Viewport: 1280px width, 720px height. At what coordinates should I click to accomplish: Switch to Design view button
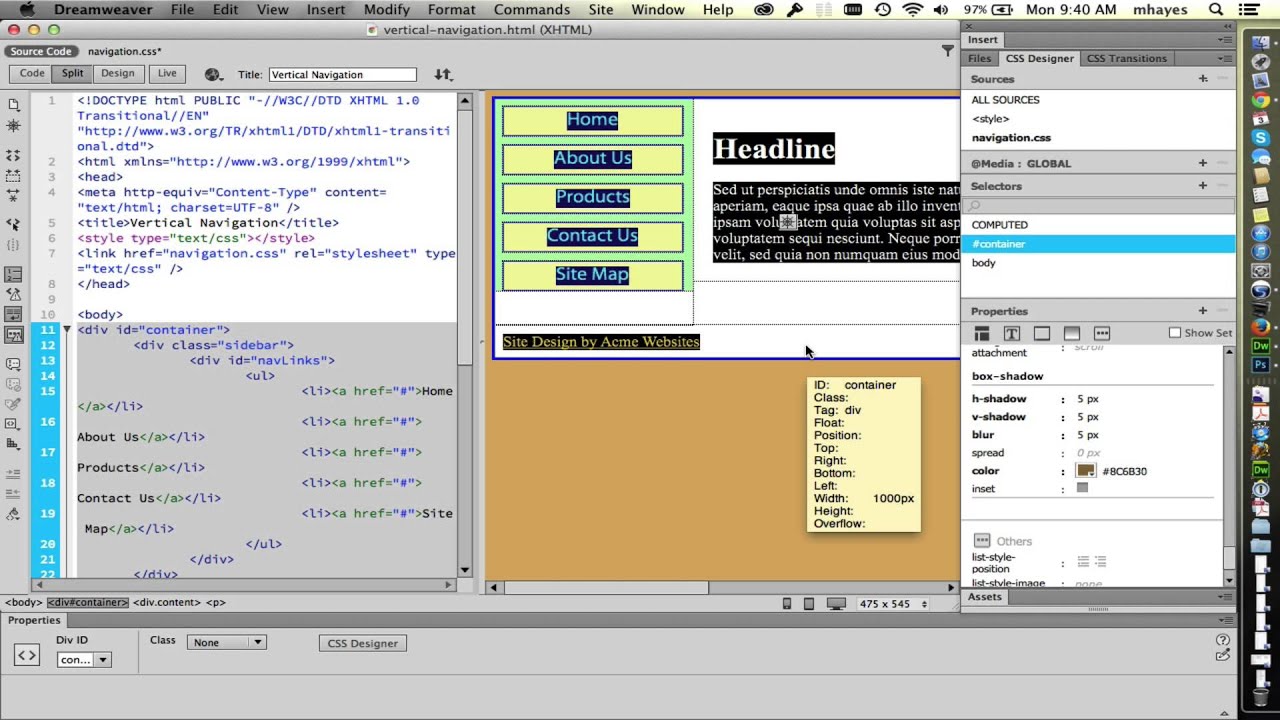tap(117, 73)
